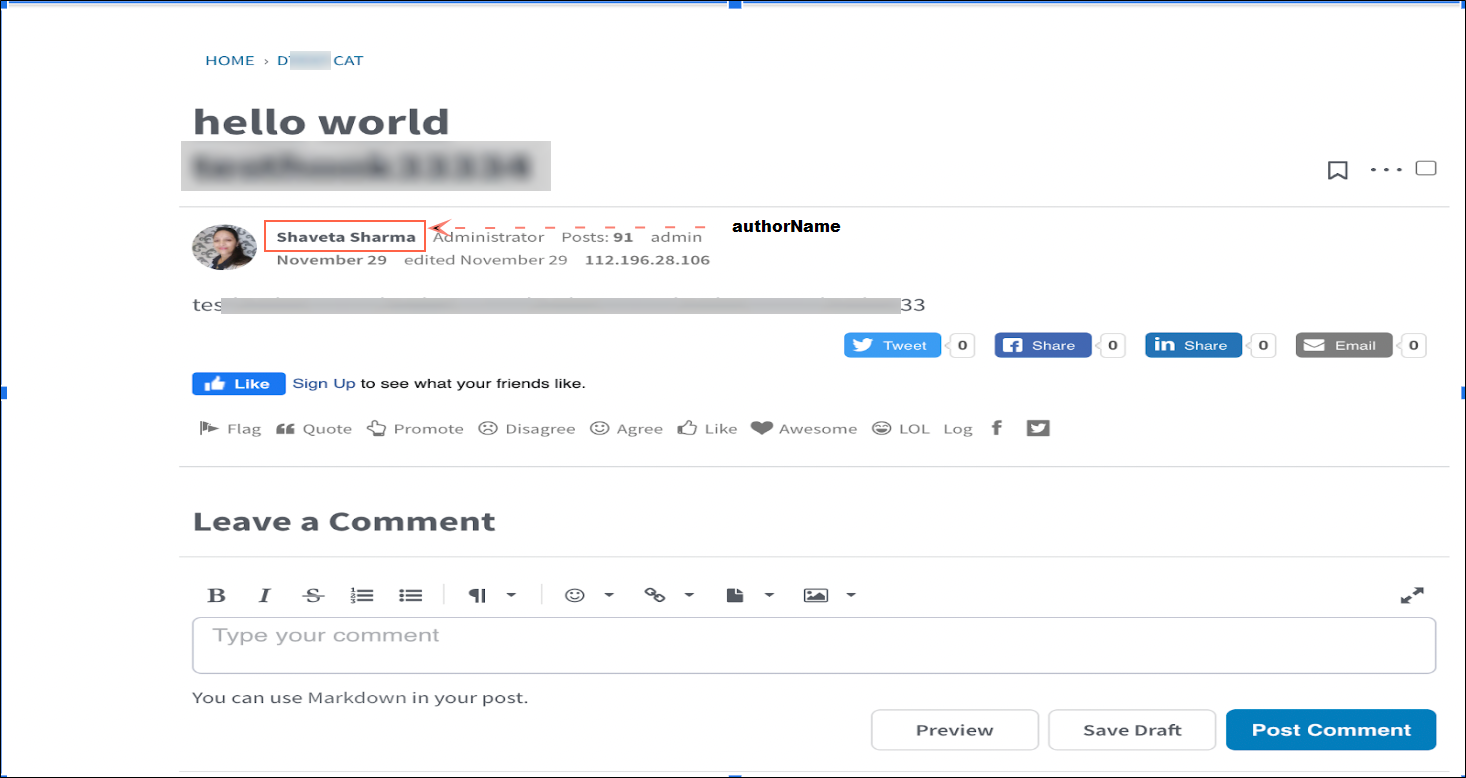This screenshot has width=1466, height=778.
Task: Bookmark this discussion with the bookmark icon
Action: (x=1337, y=171)
